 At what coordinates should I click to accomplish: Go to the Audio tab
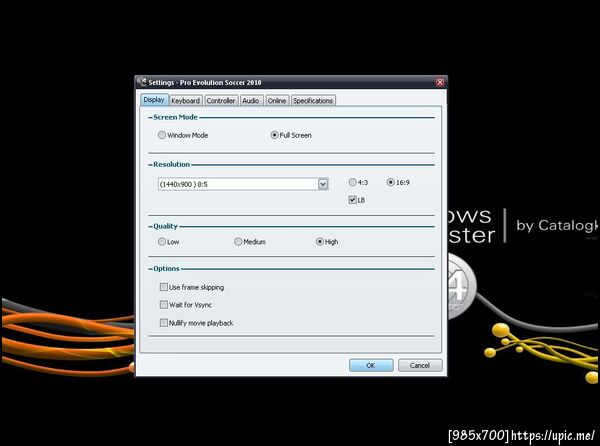point(251,101)
